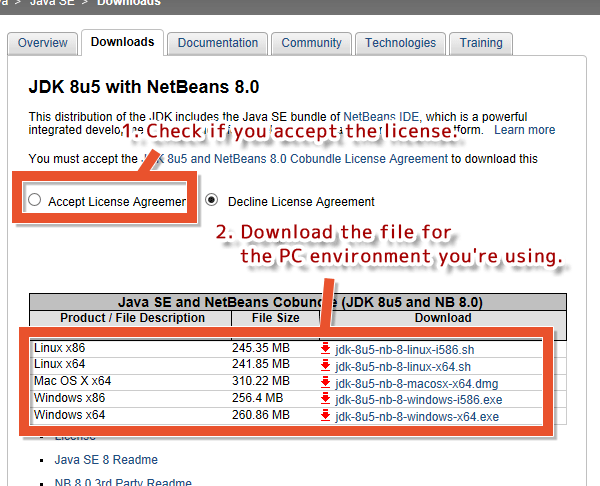Viewport: 600px width, 486px height.
Task: Go to the Technologies tab
Action: 400,43
